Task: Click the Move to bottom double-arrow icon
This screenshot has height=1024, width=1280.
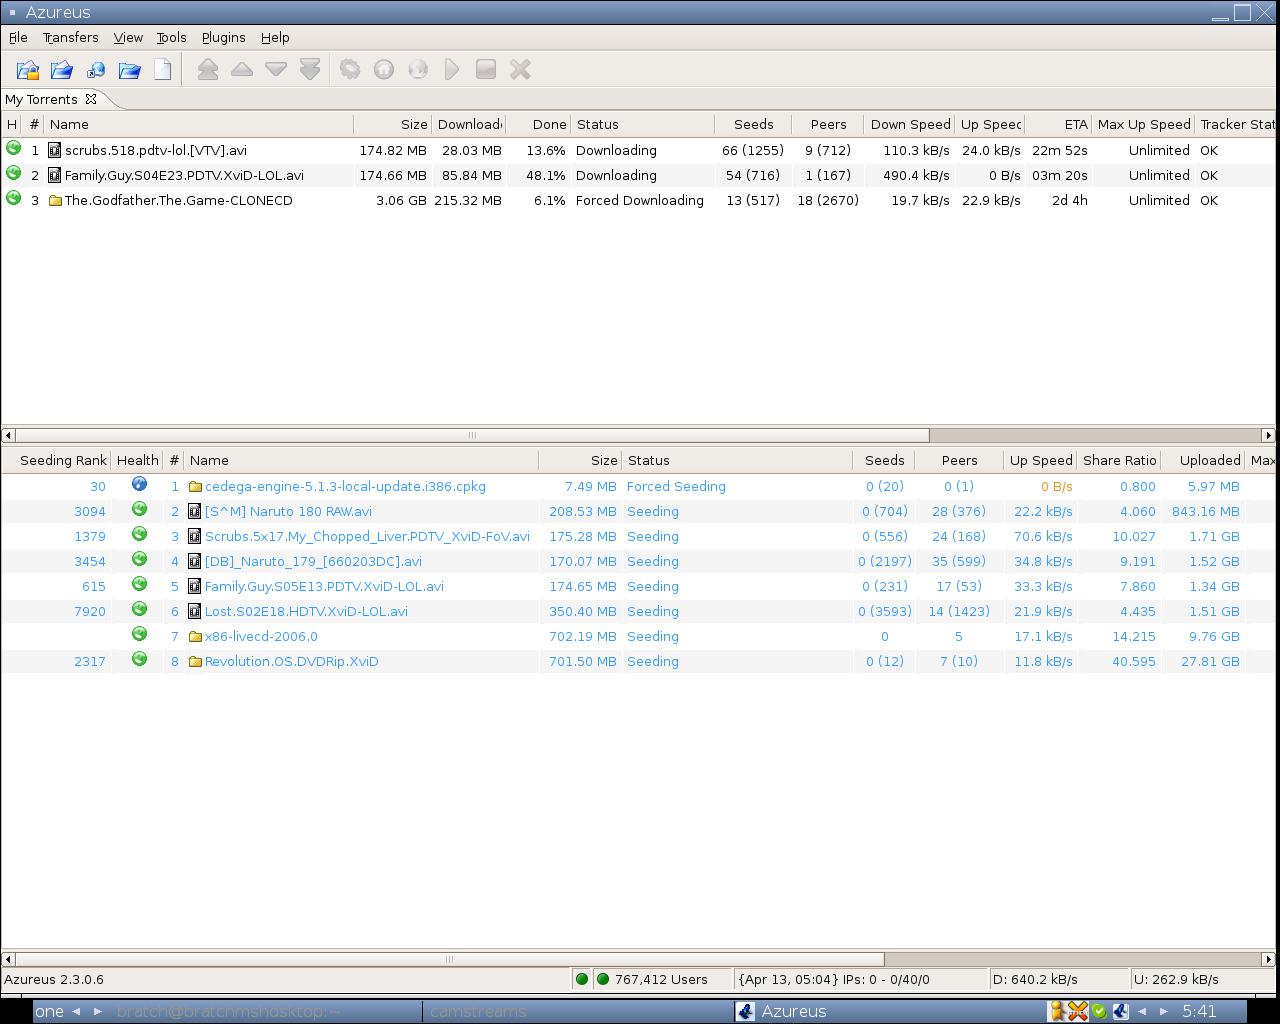Action: click(310, 70)
